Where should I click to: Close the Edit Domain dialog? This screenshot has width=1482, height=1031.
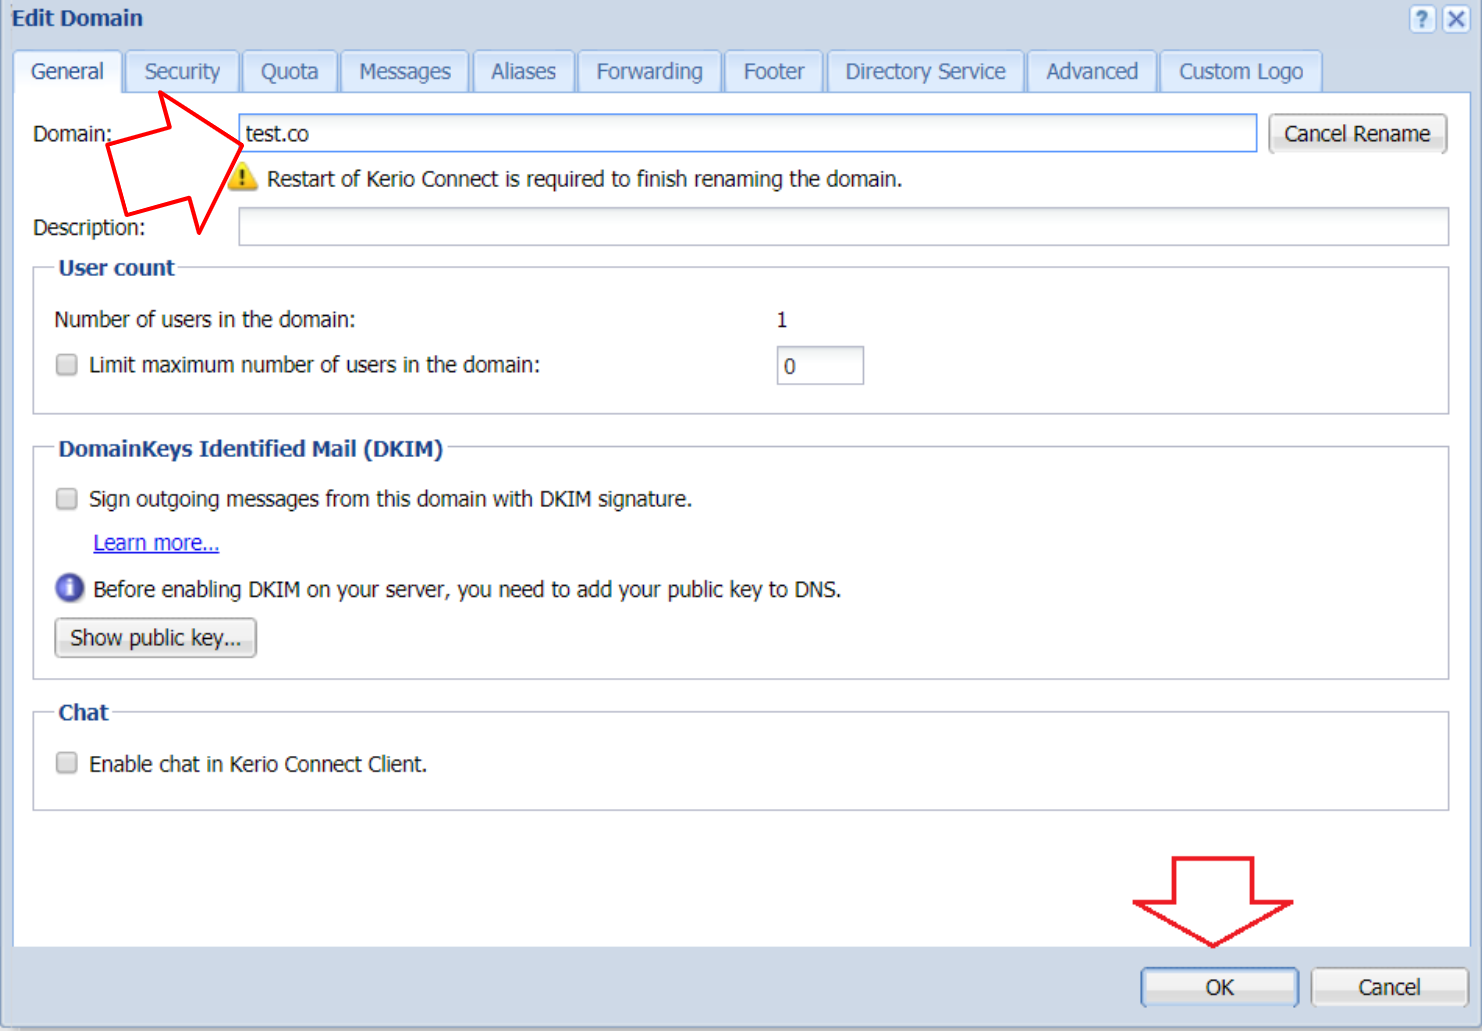coord(1456,19)
